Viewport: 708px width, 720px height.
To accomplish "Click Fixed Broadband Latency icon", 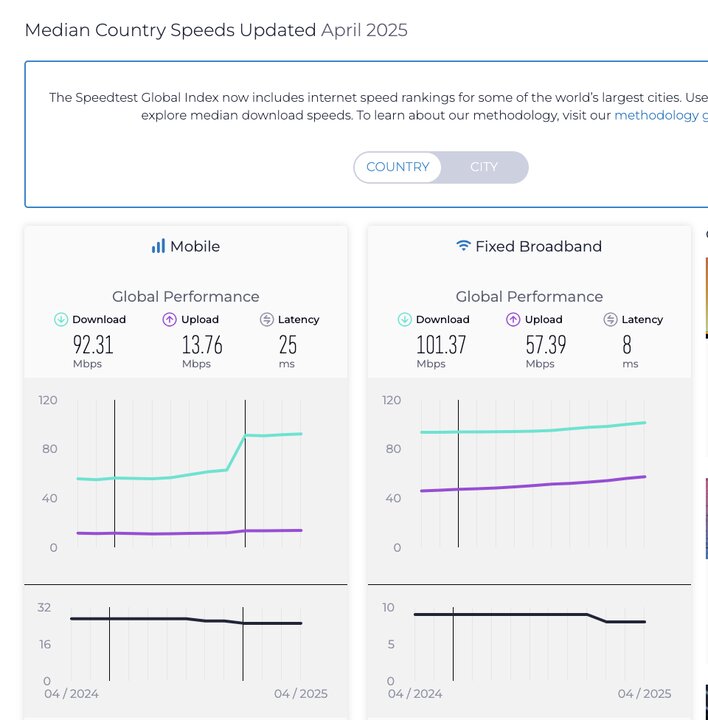I will point(610,320).
